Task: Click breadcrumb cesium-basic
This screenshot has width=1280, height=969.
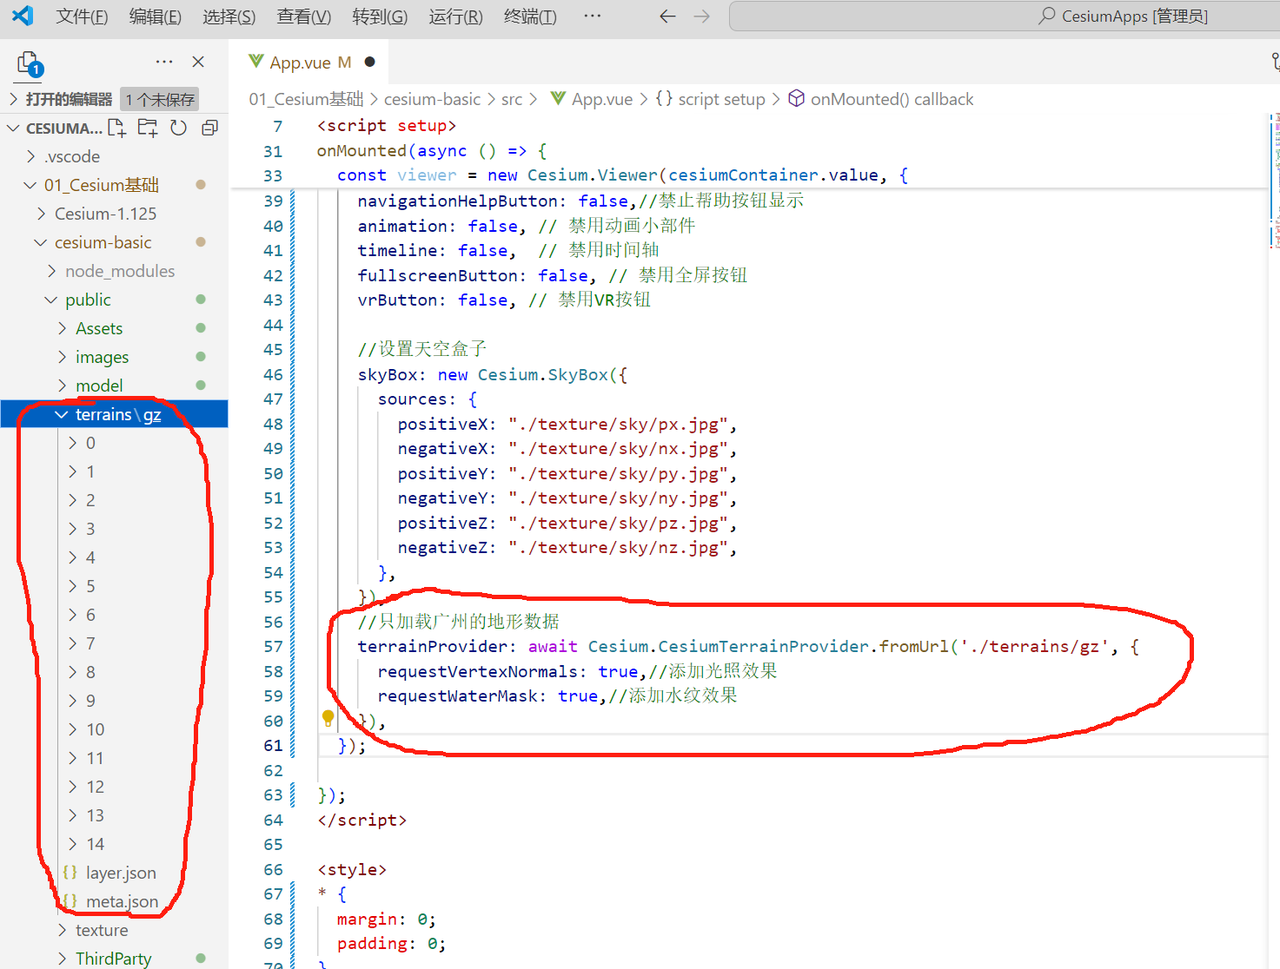Action: [x=432, y=99]
